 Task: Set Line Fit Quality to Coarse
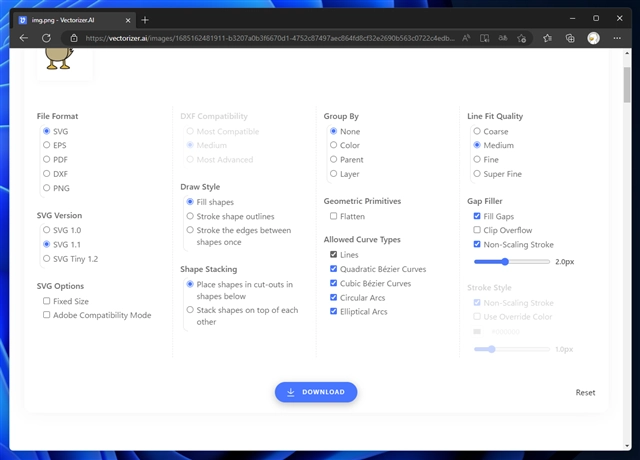click(477, 131)
